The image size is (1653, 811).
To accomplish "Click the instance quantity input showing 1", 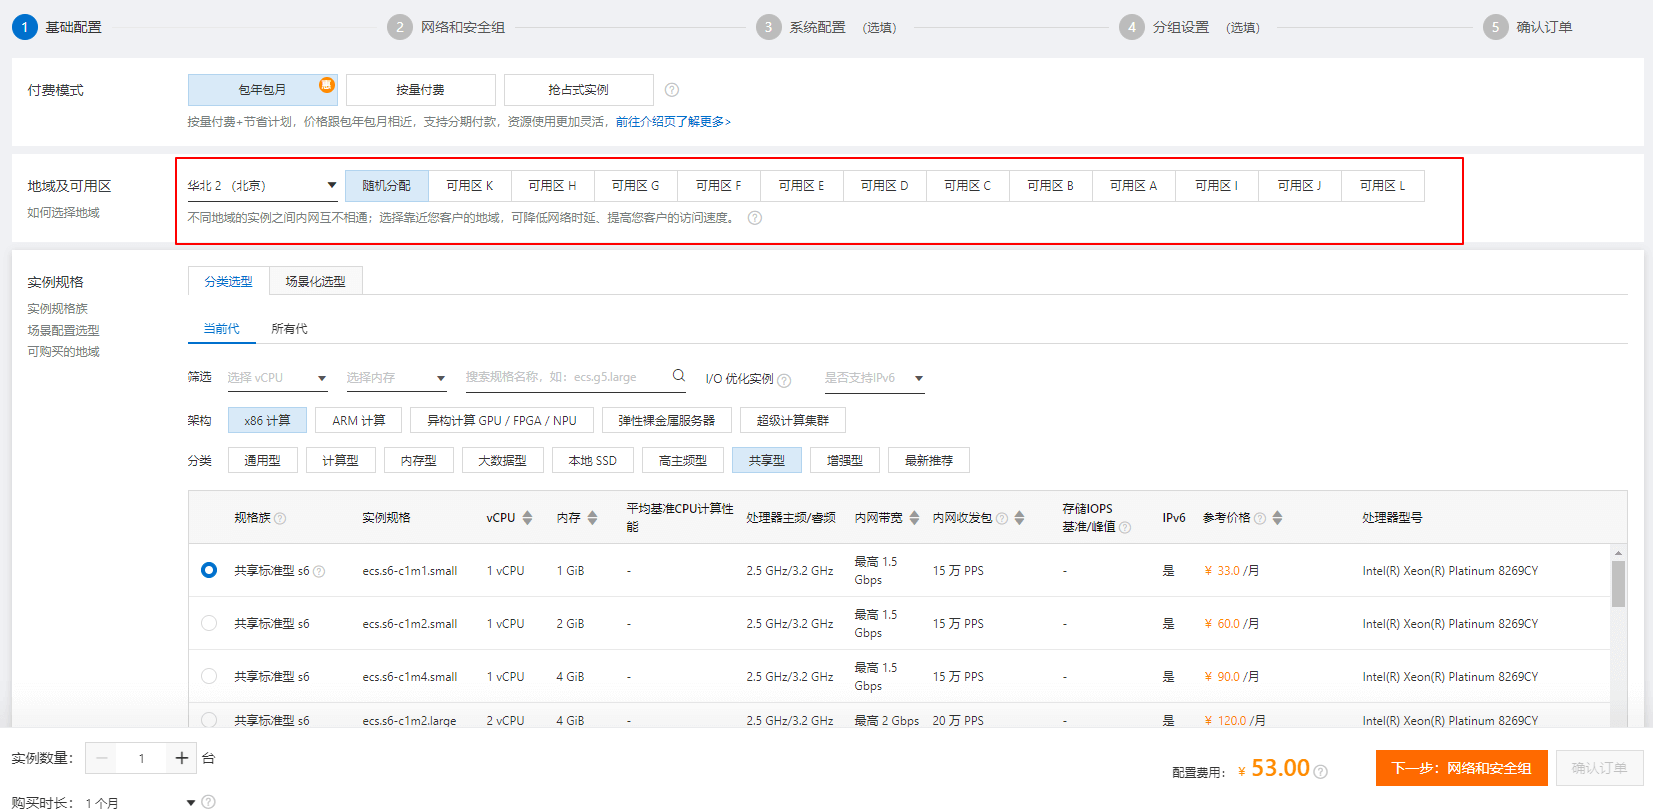I will (141, 758).
